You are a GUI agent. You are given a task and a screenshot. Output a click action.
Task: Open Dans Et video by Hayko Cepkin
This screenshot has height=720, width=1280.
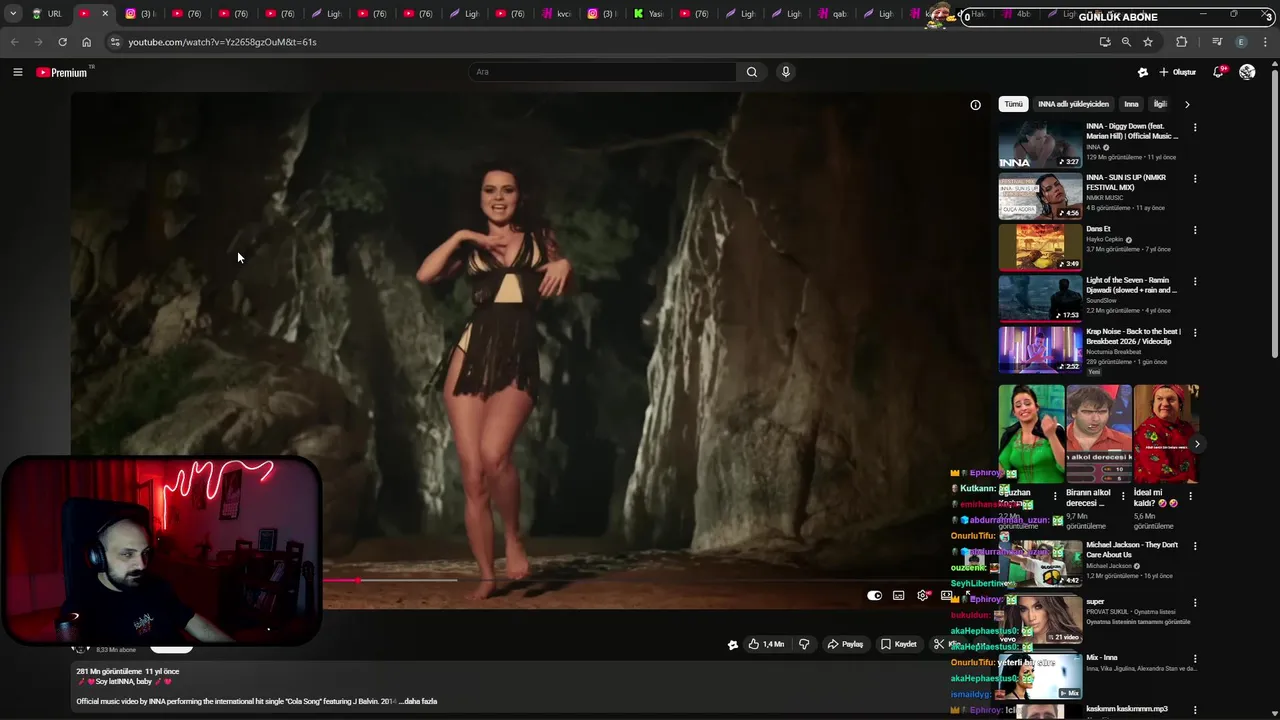pyautogui.click(x=1040, y=247)
